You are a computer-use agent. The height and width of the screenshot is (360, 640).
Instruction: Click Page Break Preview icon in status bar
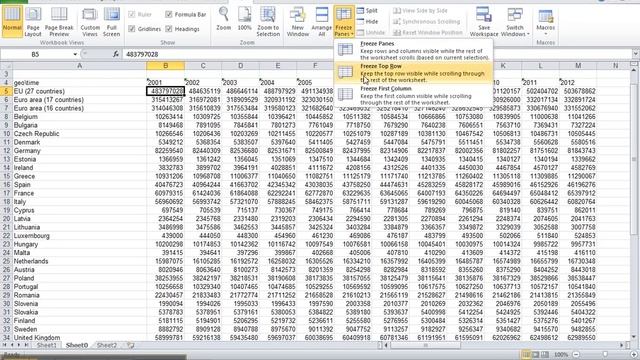coord(544,354)
